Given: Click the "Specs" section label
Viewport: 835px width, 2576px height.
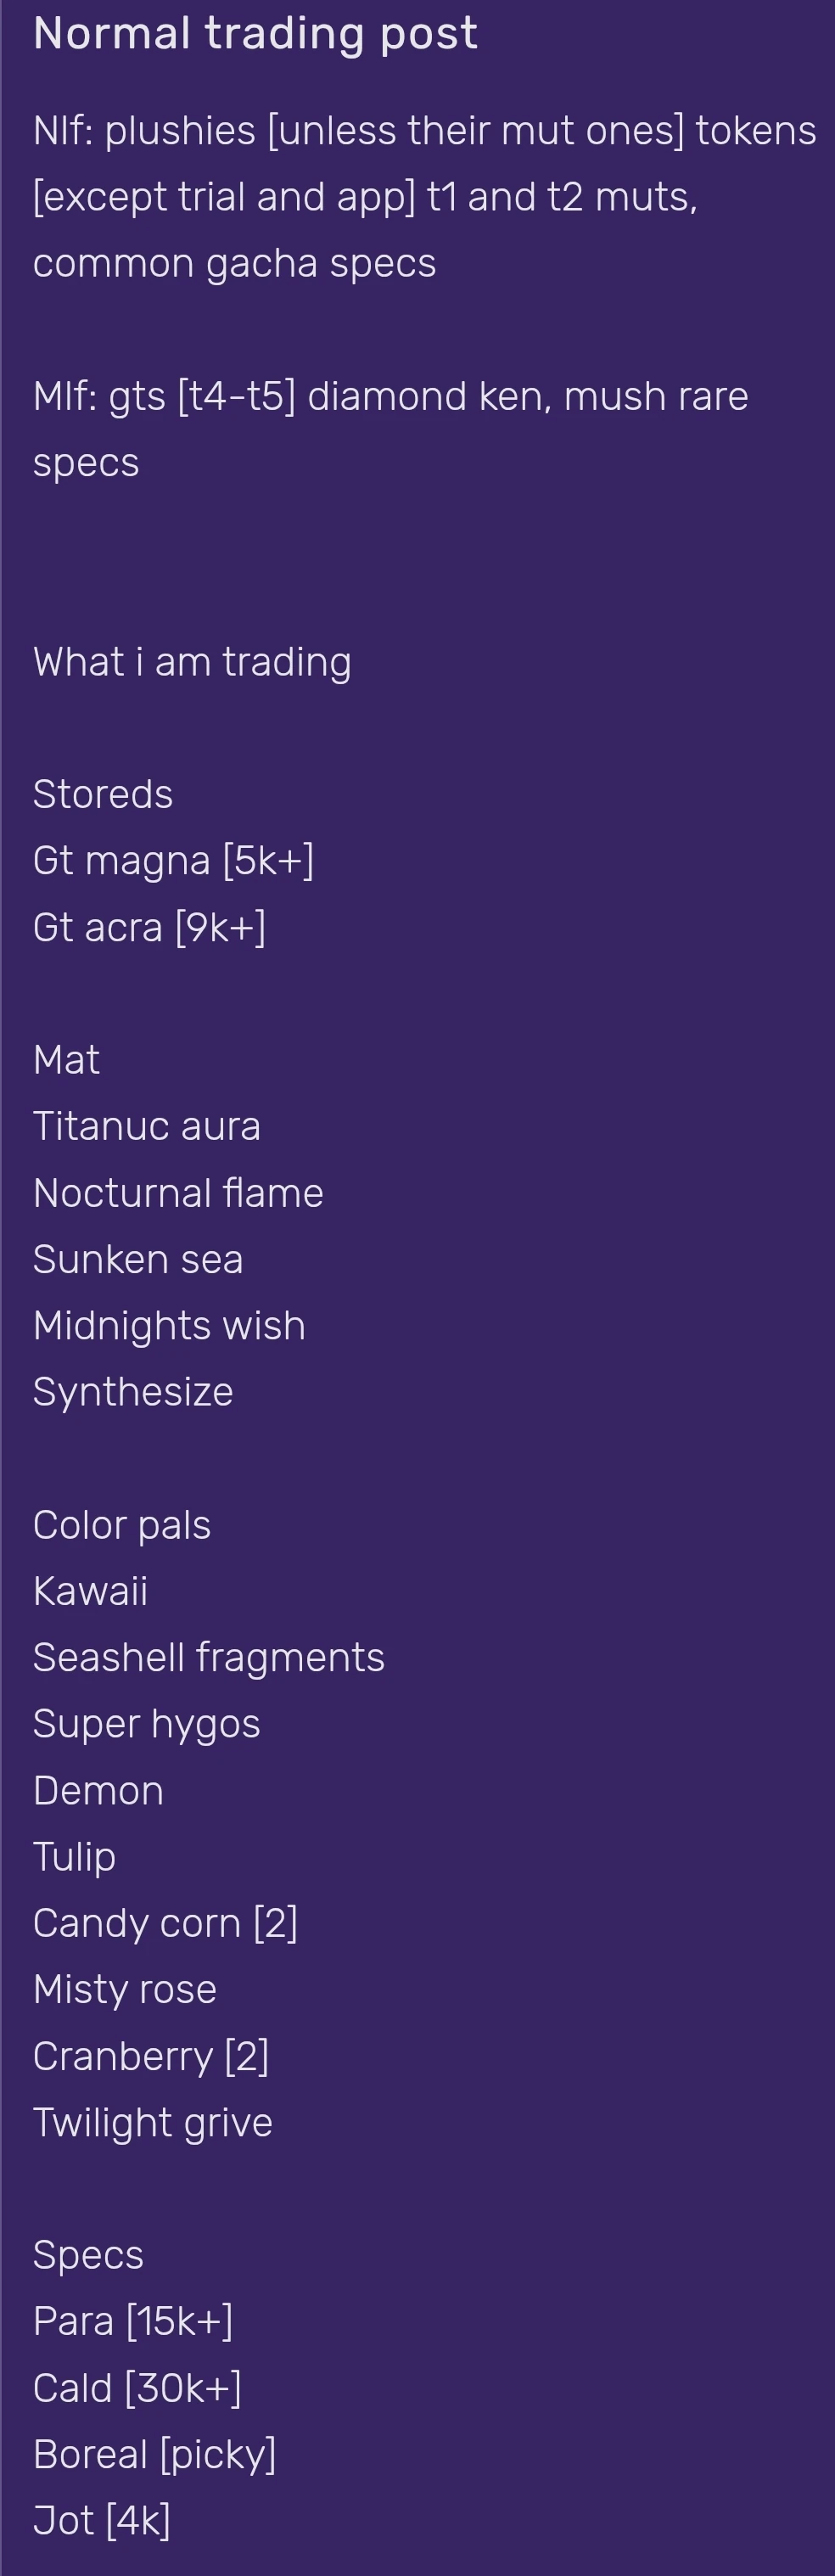Looking at the screenshot, I should (x=88, y=2255).
